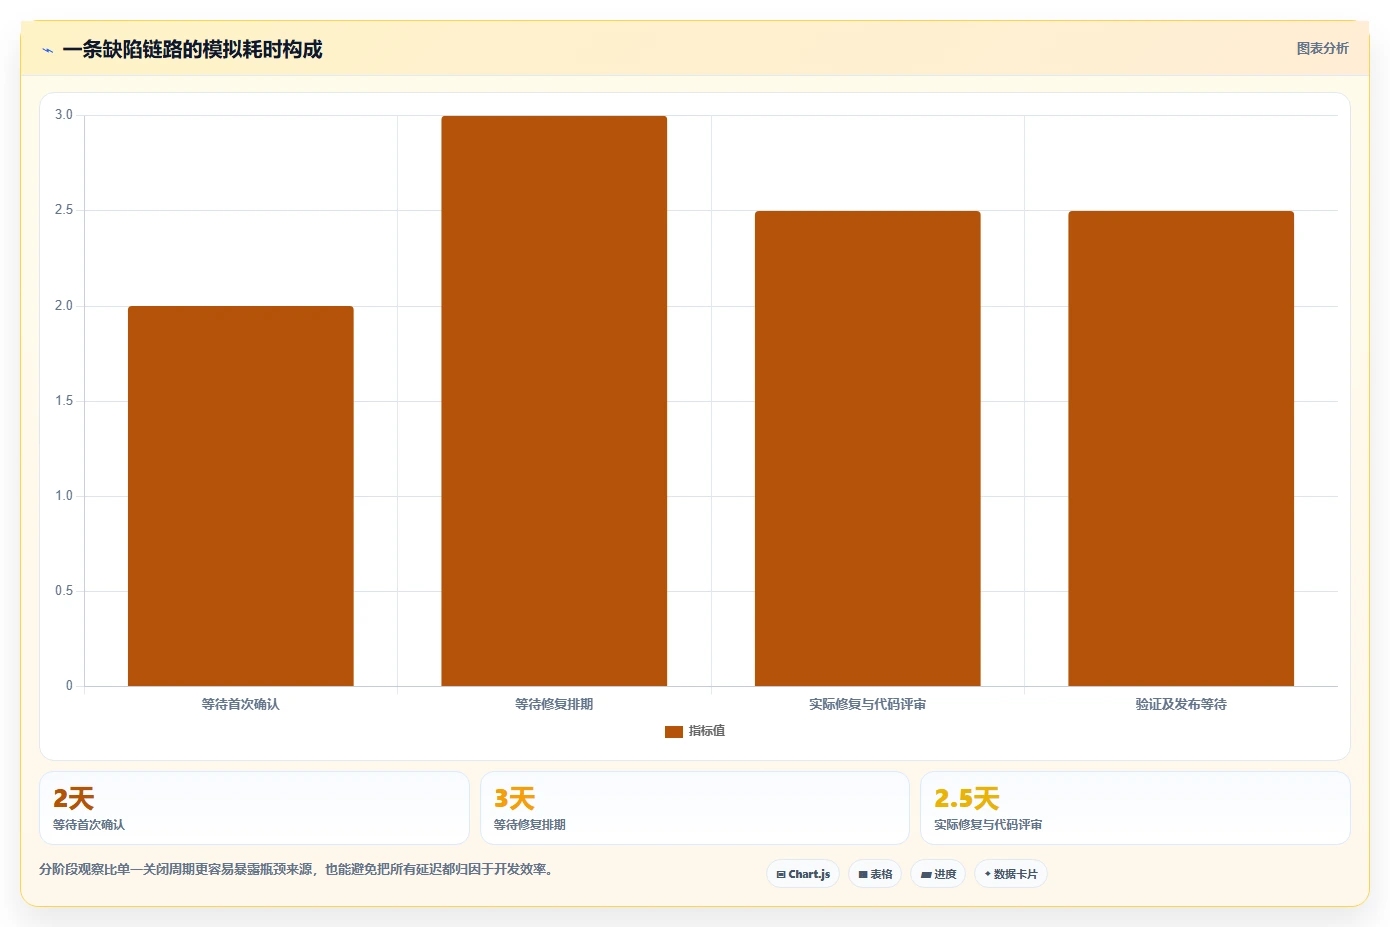1390x927 pixels.
Task: Click the 等待修复排期 bar in the chart
Action: coord(554,401)
